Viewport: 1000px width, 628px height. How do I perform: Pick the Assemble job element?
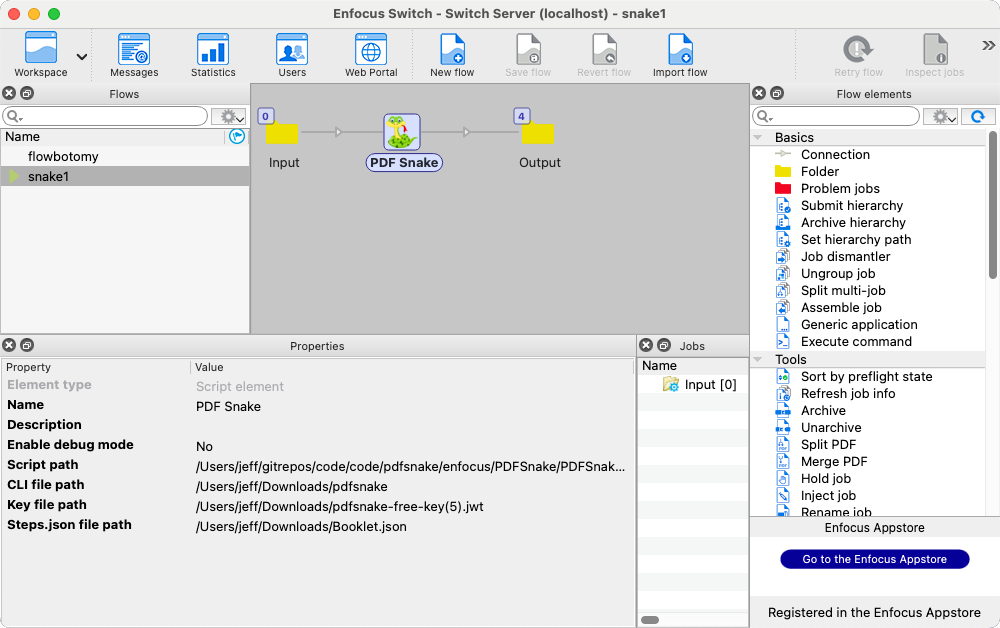click(841, 307)
